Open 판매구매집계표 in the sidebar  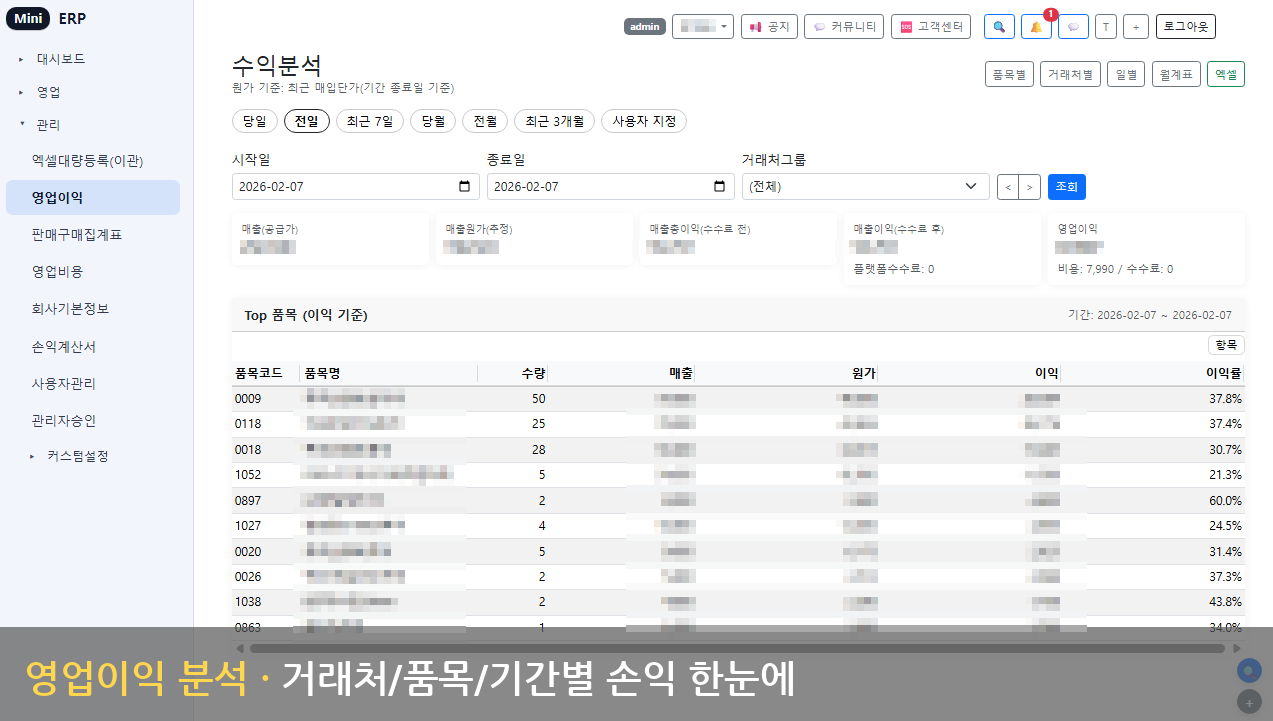pos(93,234)
